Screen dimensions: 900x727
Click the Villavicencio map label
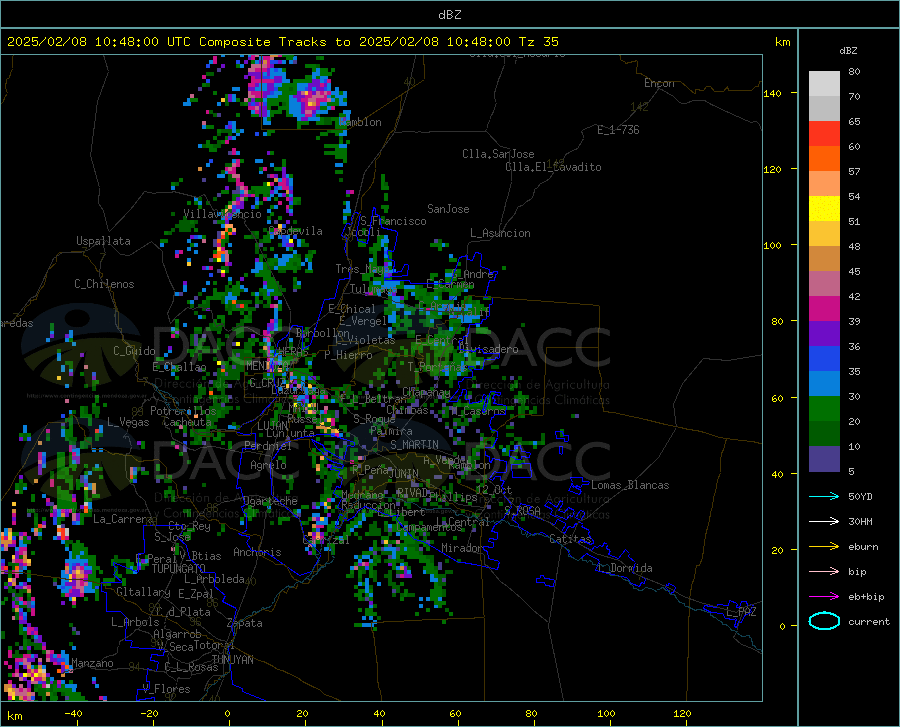(222, 214)
